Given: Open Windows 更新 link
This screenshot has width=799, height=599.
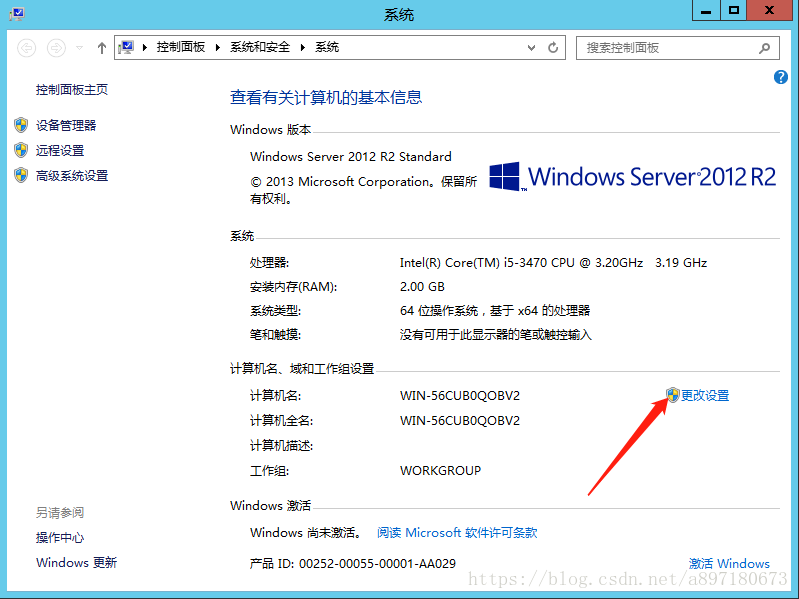Looking at the screenshot, I should pyautogui.click(x=76, y=562).
